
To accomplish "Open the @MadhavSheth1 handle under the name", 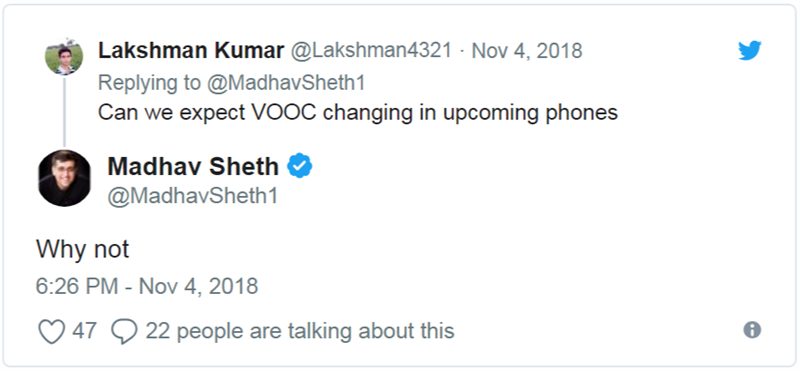I will (192, 196).
